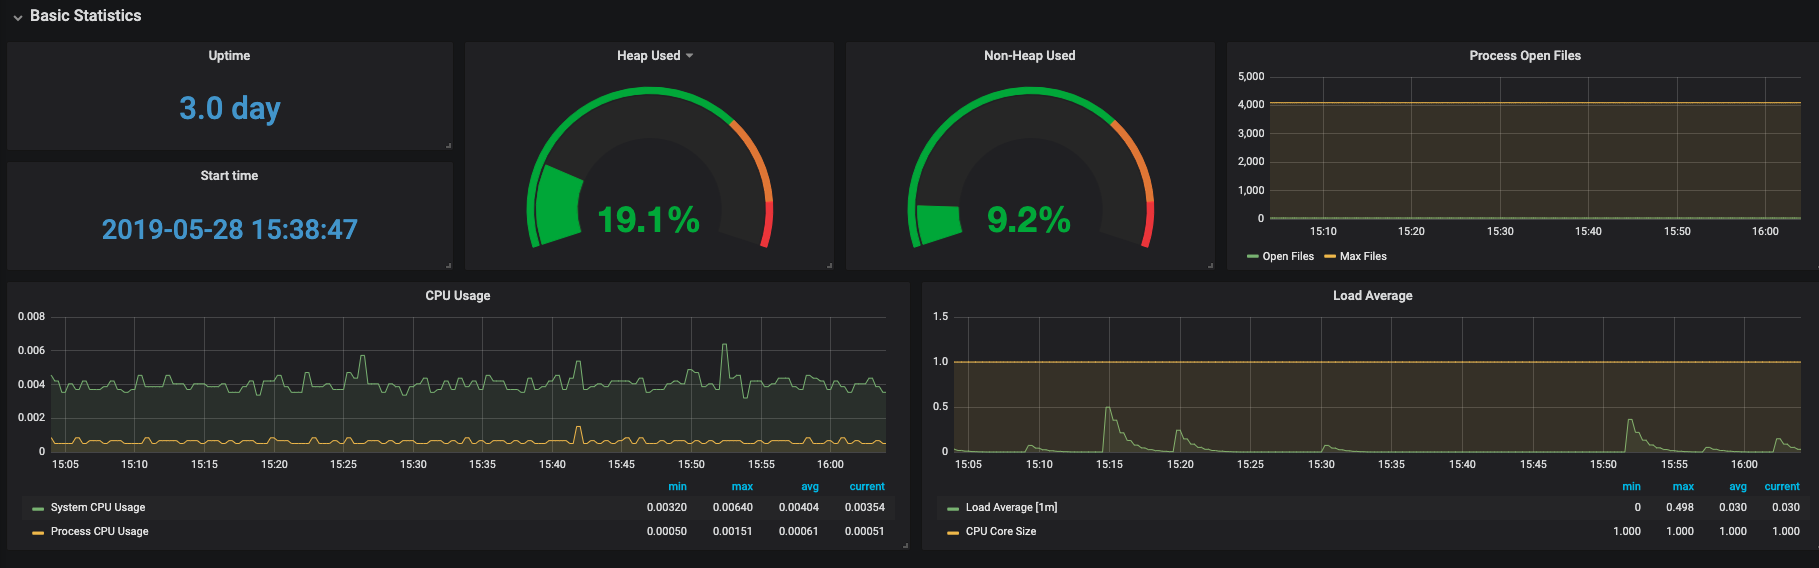Click the Process CPU Usage color swatch
This screenshot has width=1819, height=568.
(x=38, y=532)
